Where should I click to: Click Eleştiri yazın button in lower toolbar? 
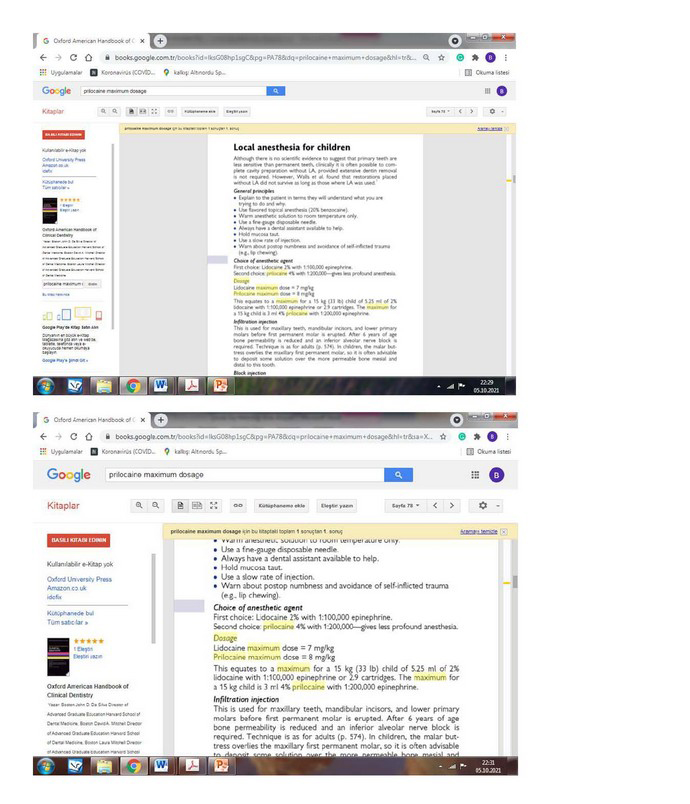tap(337, 506)
